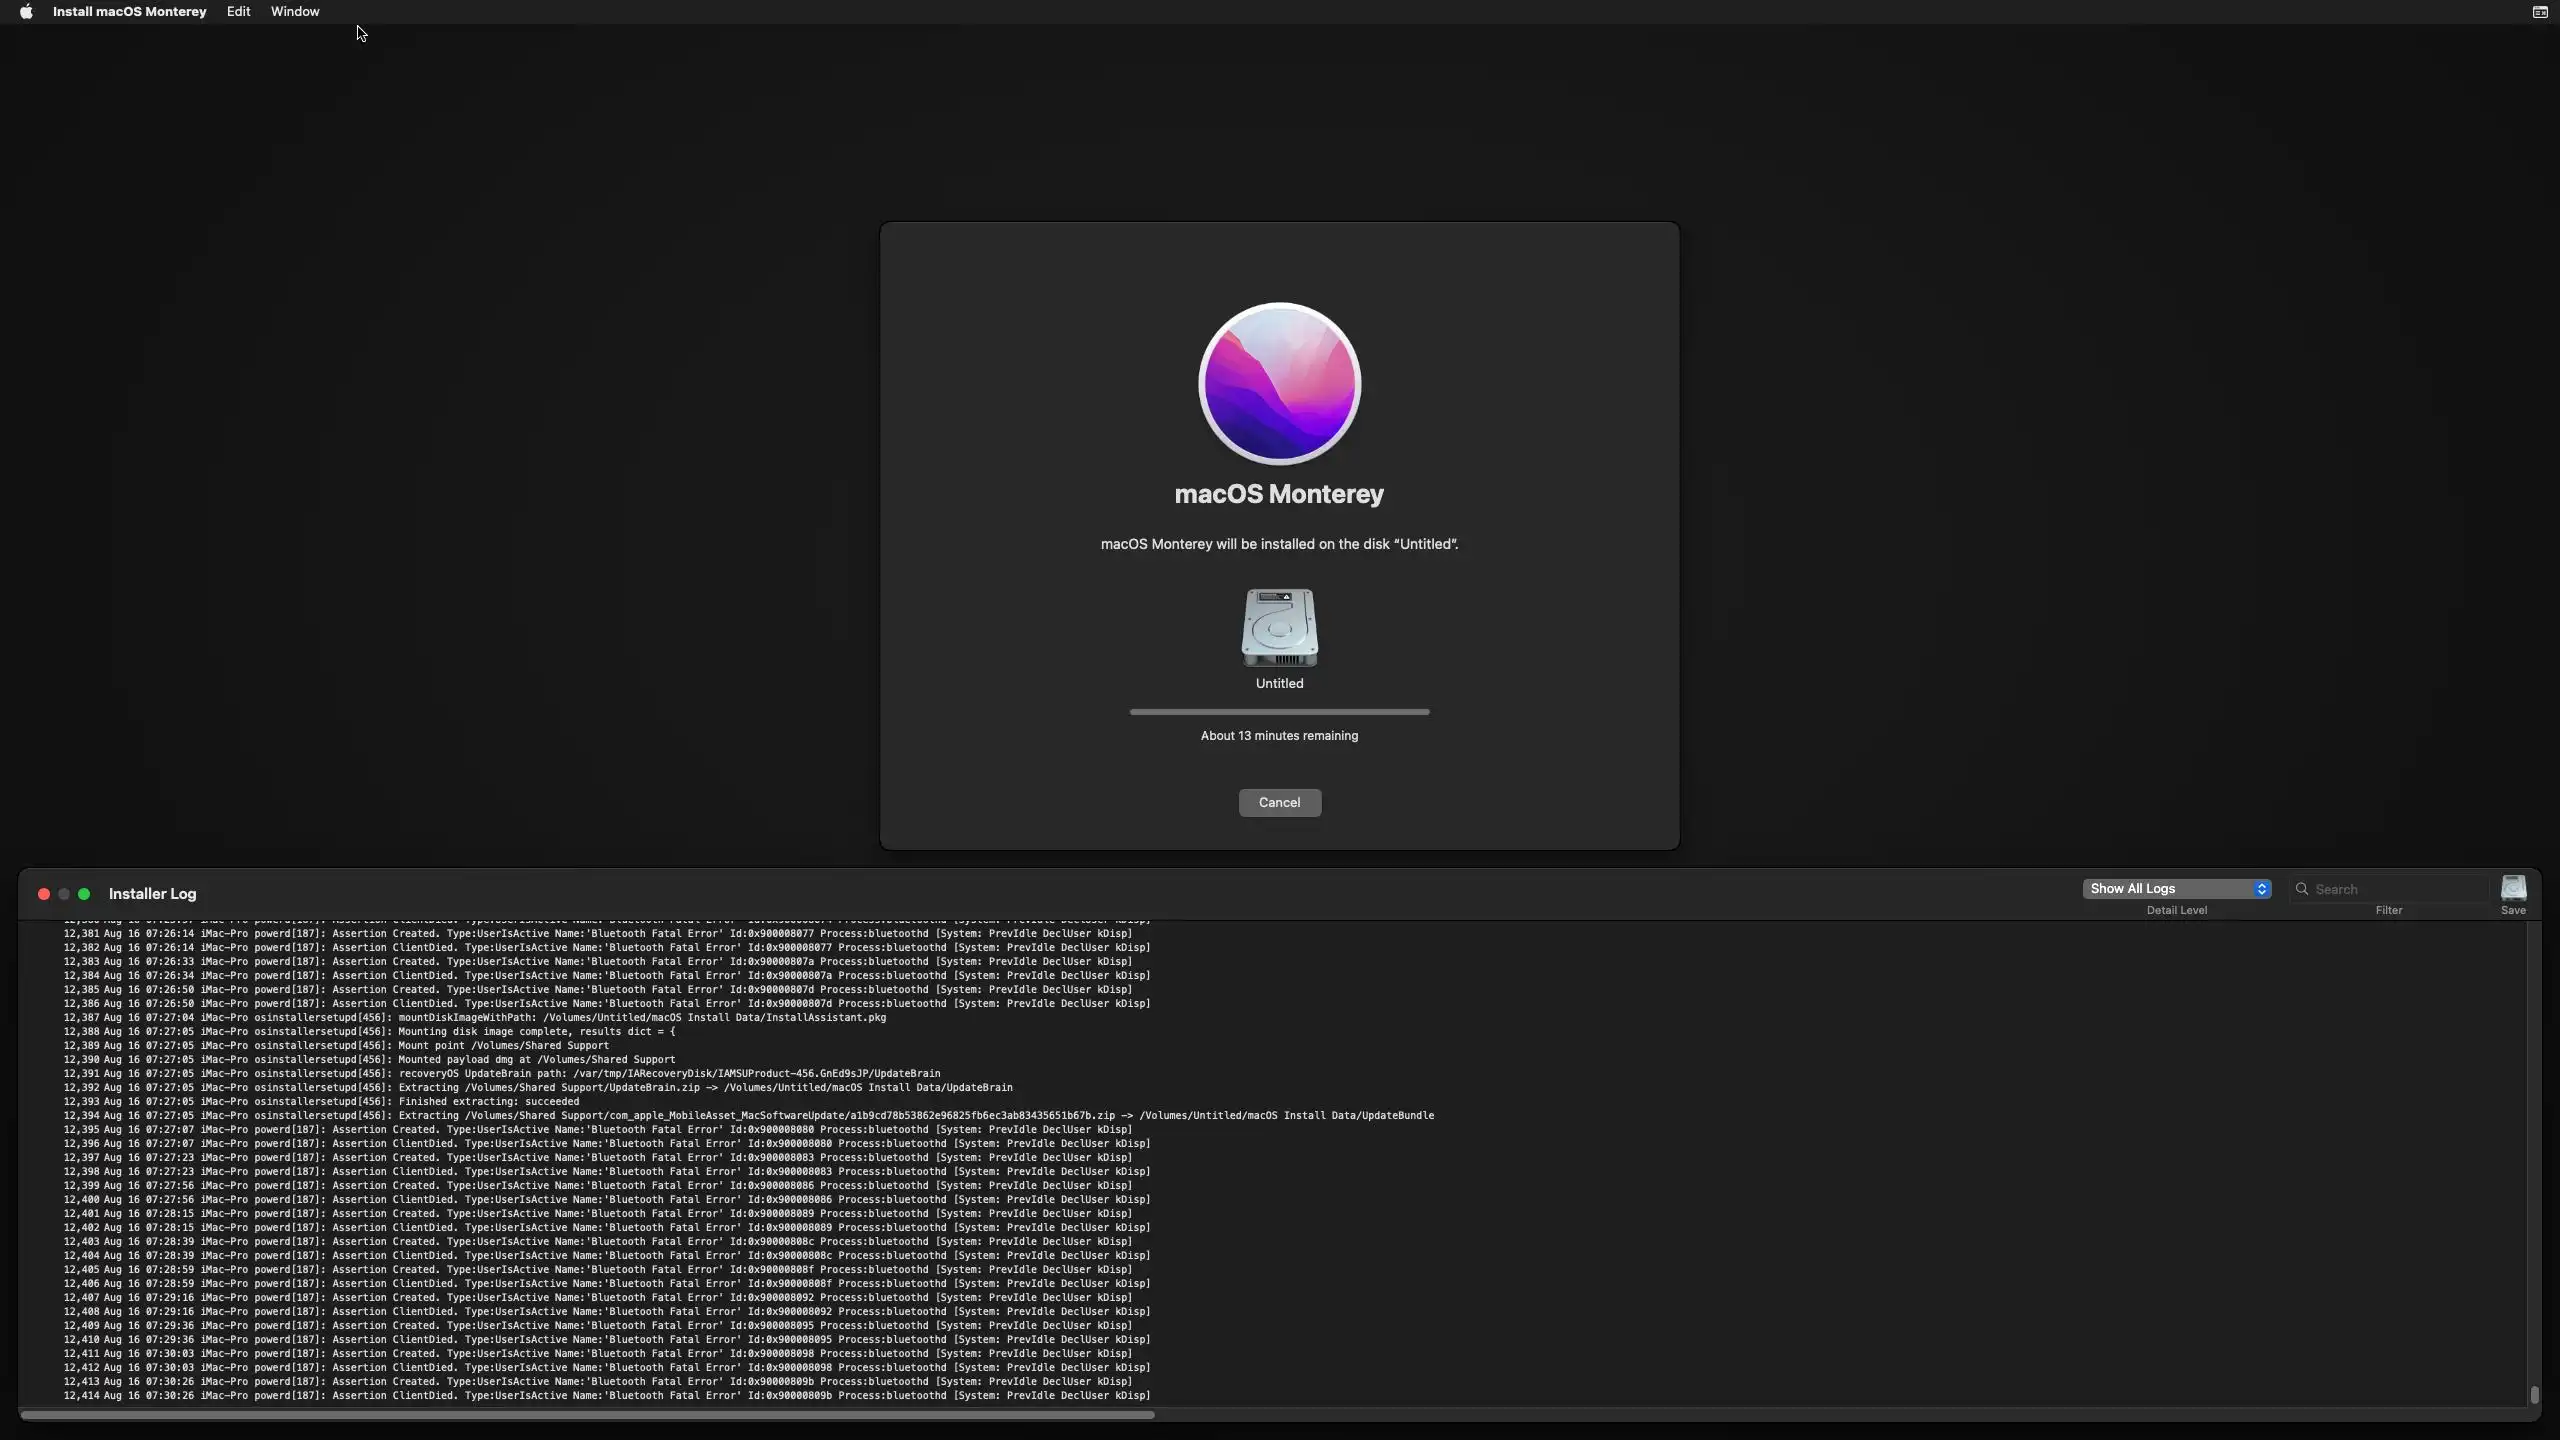
Task: Open the Show All Logs dropdown
Action: click(2168, 889)
